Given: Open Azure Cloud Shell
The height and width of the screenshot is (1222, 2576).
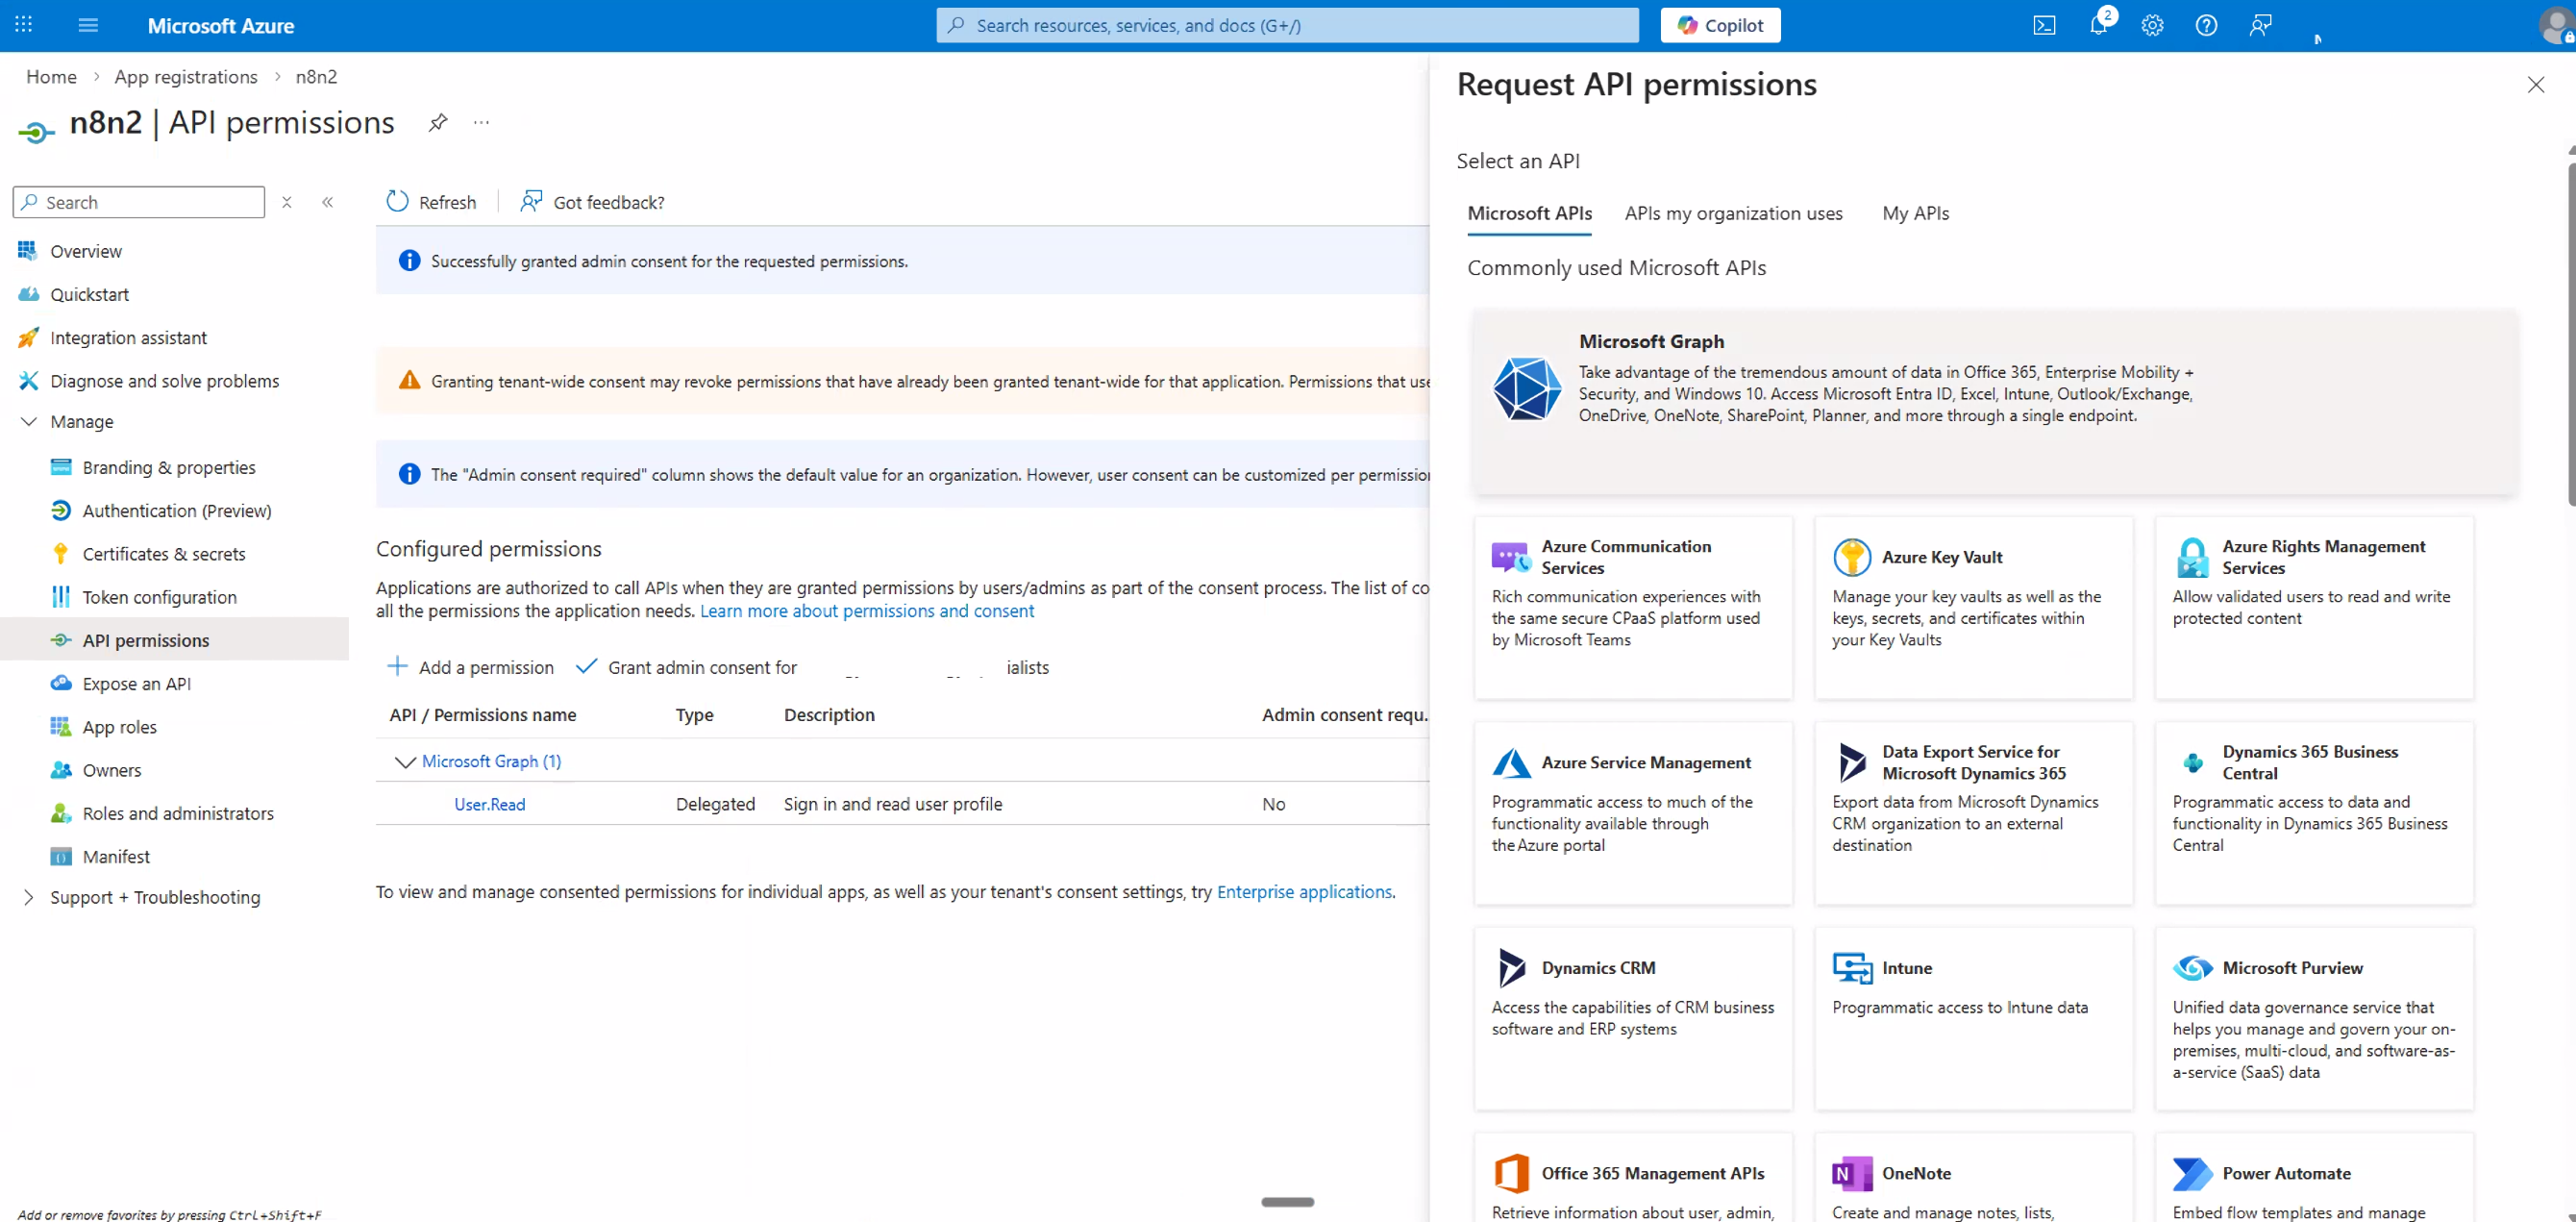Looking at the screenshot, I should coord(2045,25).
